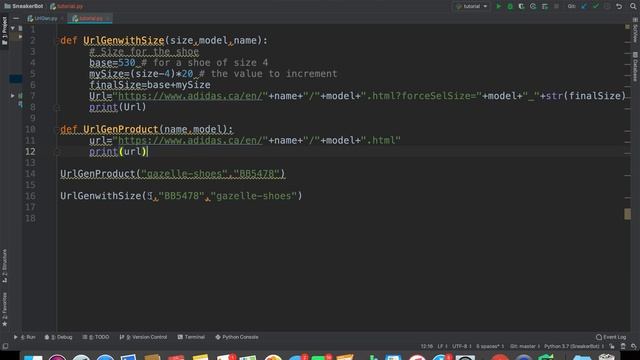The height and width of the screenshot is (360, 640).
Task: Commit changes using green Git checkmark
Action: 596,7
